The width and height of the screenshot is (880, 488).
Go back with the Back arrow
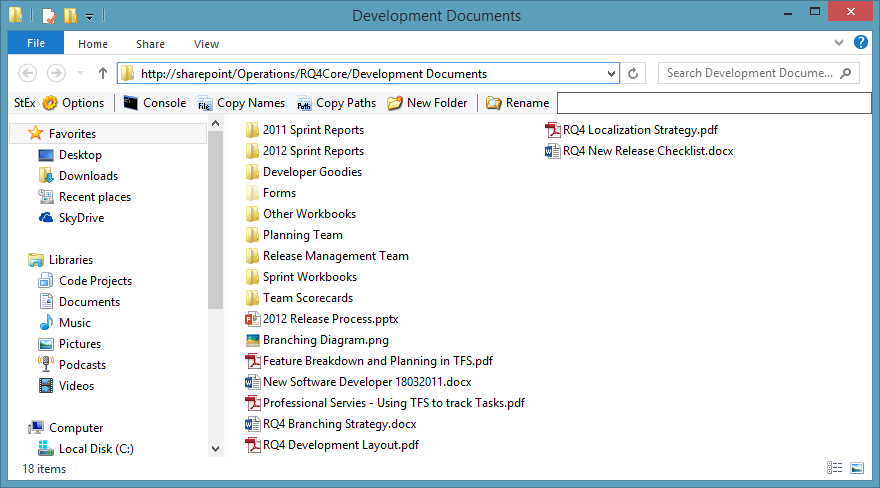(28, 73)
